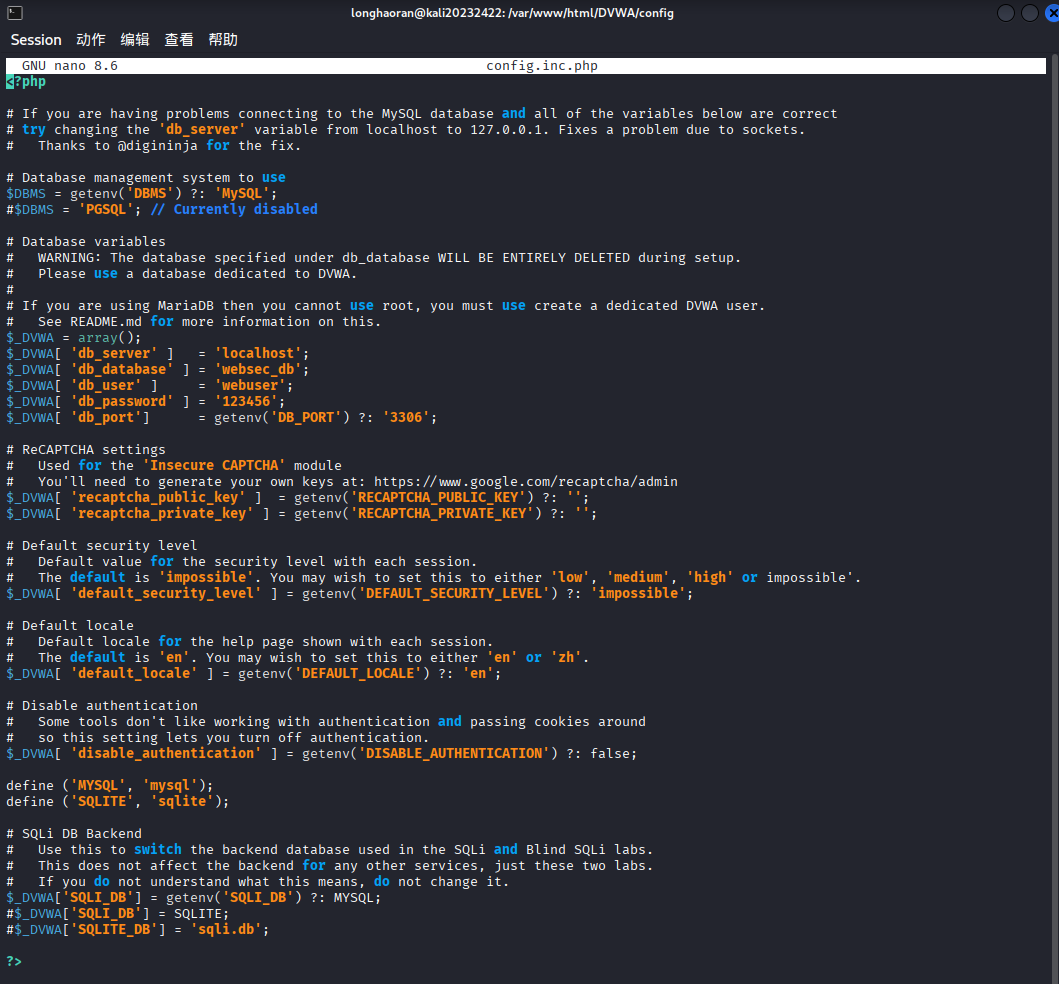Open the 查看 menu
Viewport: 1059px width, 984px height.
178,40
